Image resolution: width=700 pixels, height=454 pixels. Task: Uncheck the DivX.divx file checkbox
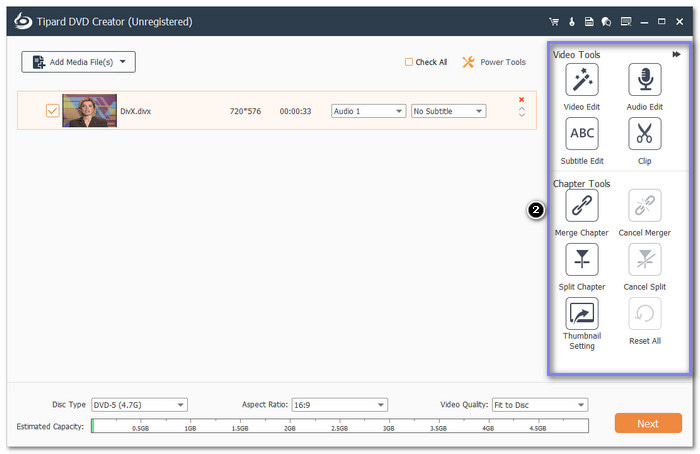coord(52,110)
